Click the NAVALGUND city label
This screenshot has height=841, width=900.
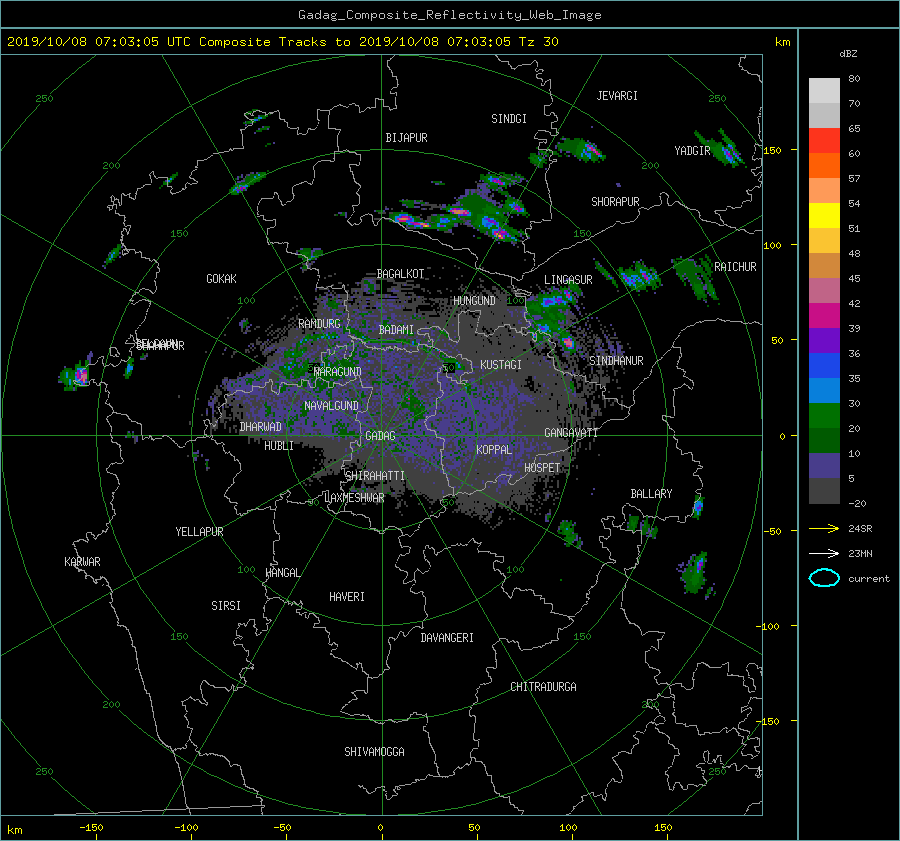point(331,406)
